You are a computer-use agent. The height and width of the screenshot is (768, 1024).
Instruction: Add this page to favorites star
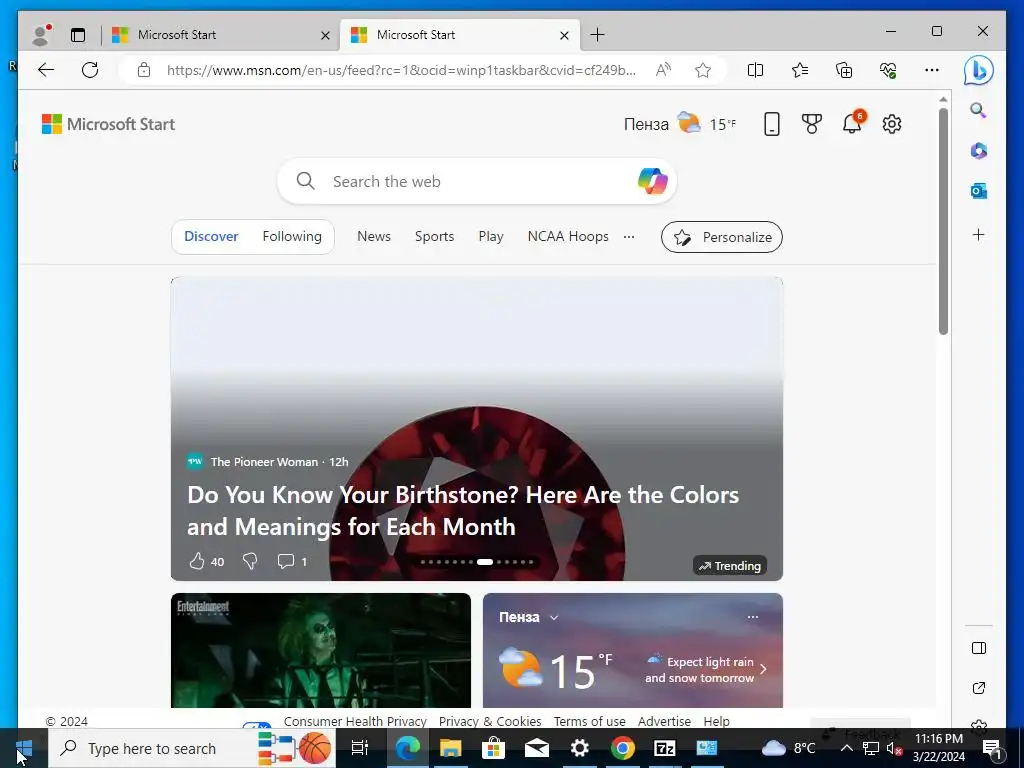click(703, 70)
